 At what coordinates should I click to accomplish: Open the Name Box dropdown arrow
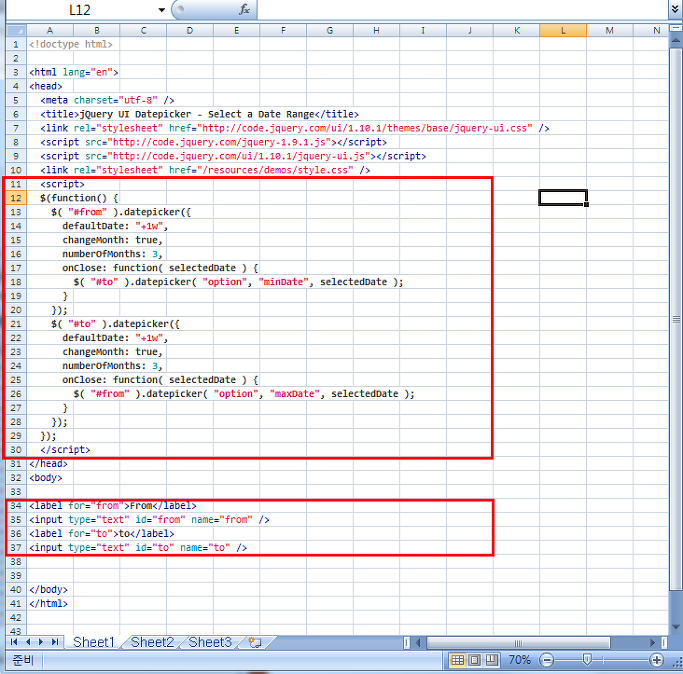pos(162,10)
